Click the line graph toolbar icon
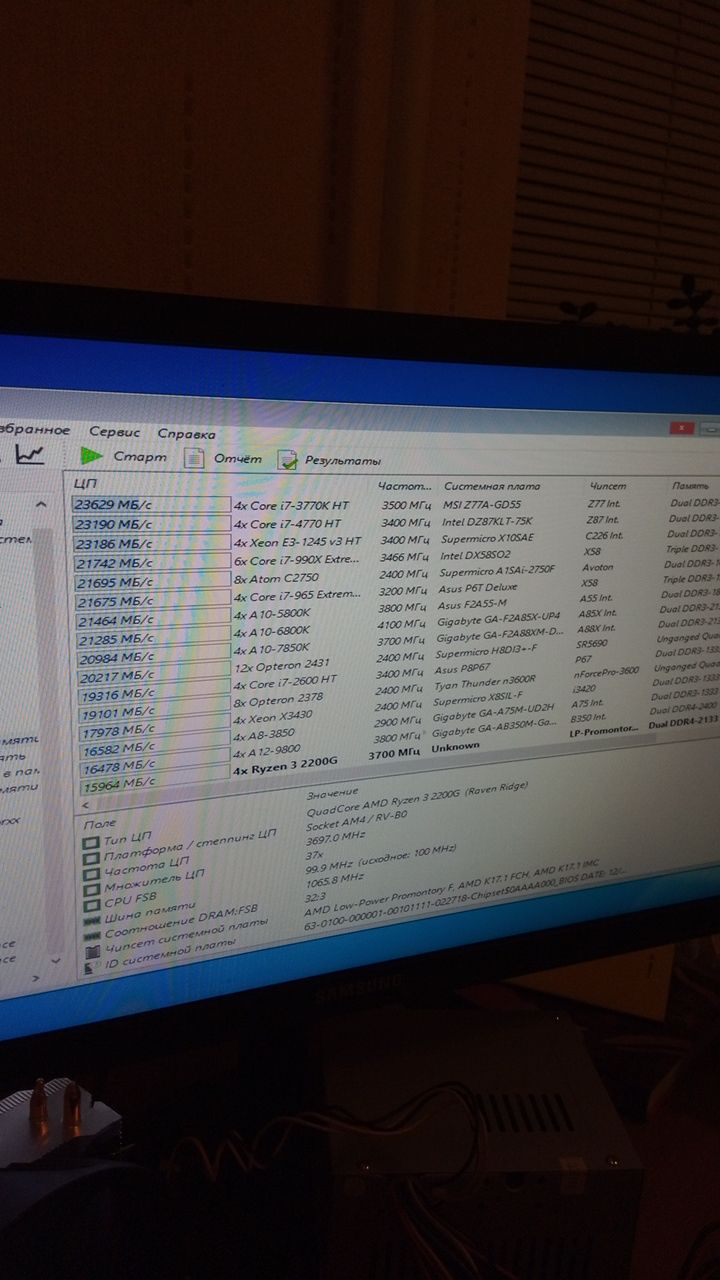 [x=30, y=455]
